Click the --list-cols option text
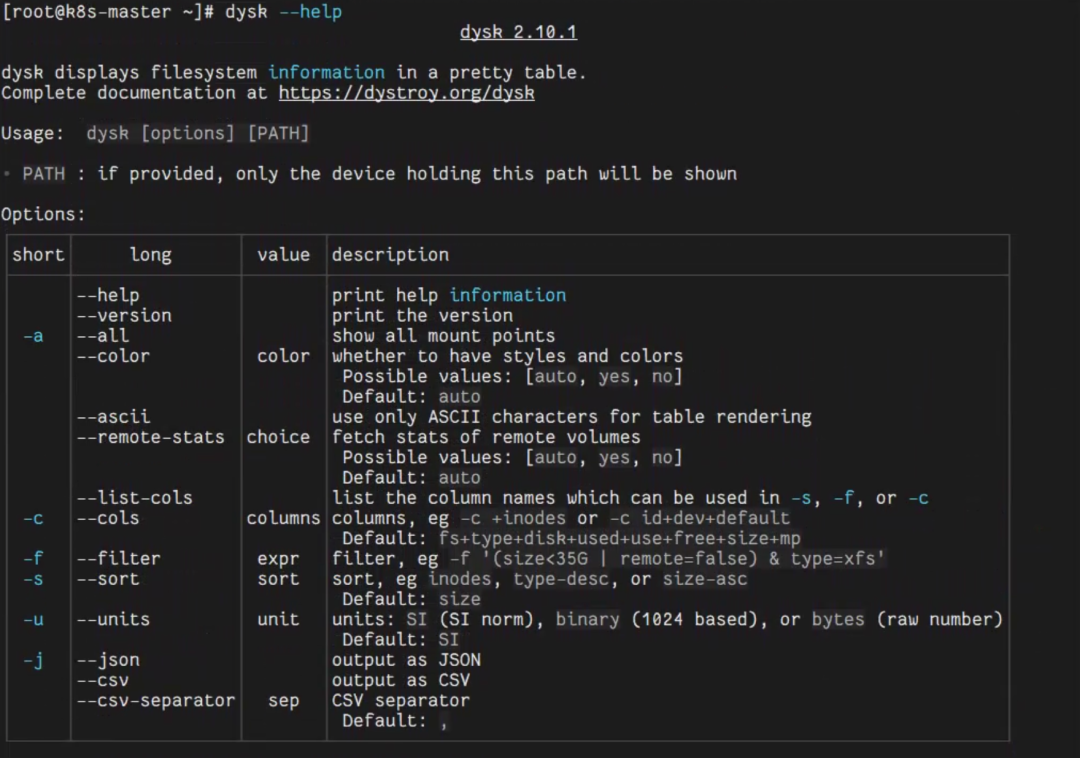1080x758 pixels. pyautogui.click(x=134, y=498)
